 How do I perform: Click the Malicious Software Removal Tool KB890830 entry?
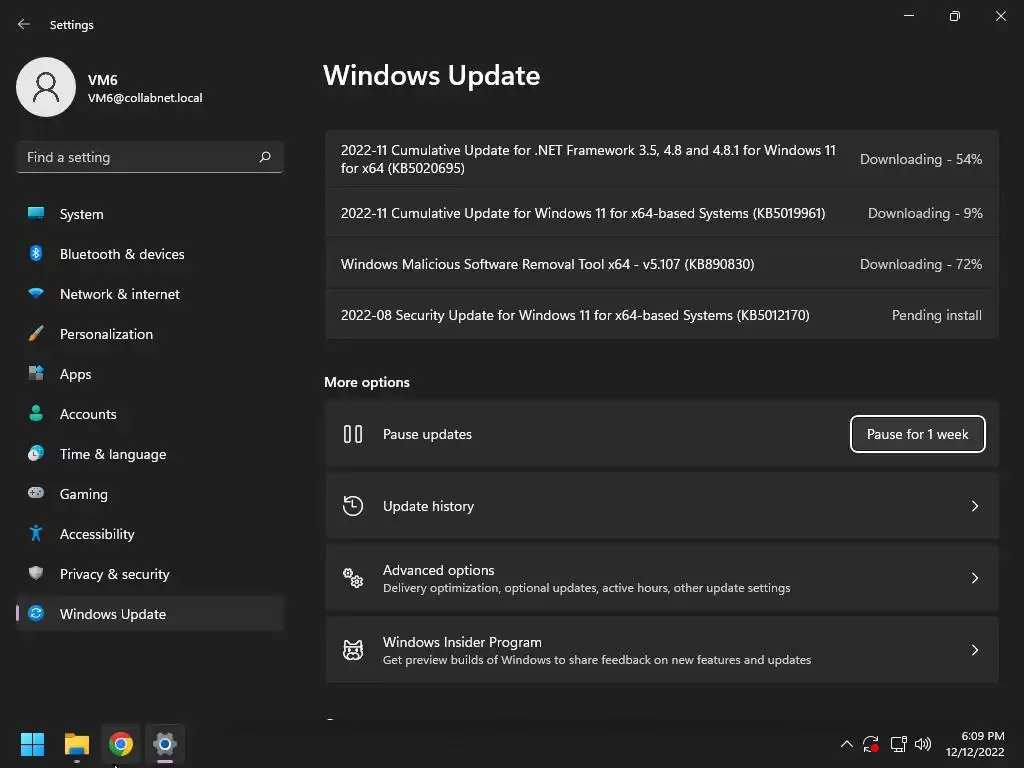pos(662,264)
